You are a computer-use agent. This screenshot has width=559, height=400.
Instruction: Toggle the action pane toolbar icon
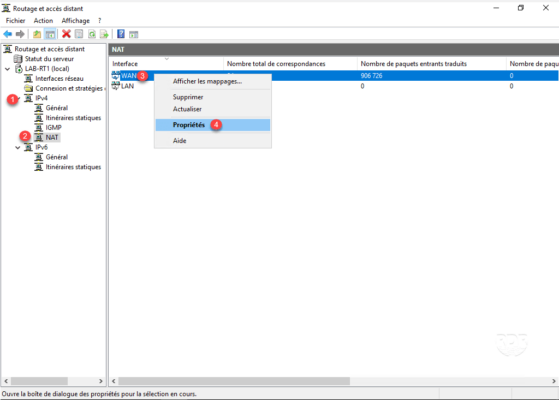click(x=134, y=35)
